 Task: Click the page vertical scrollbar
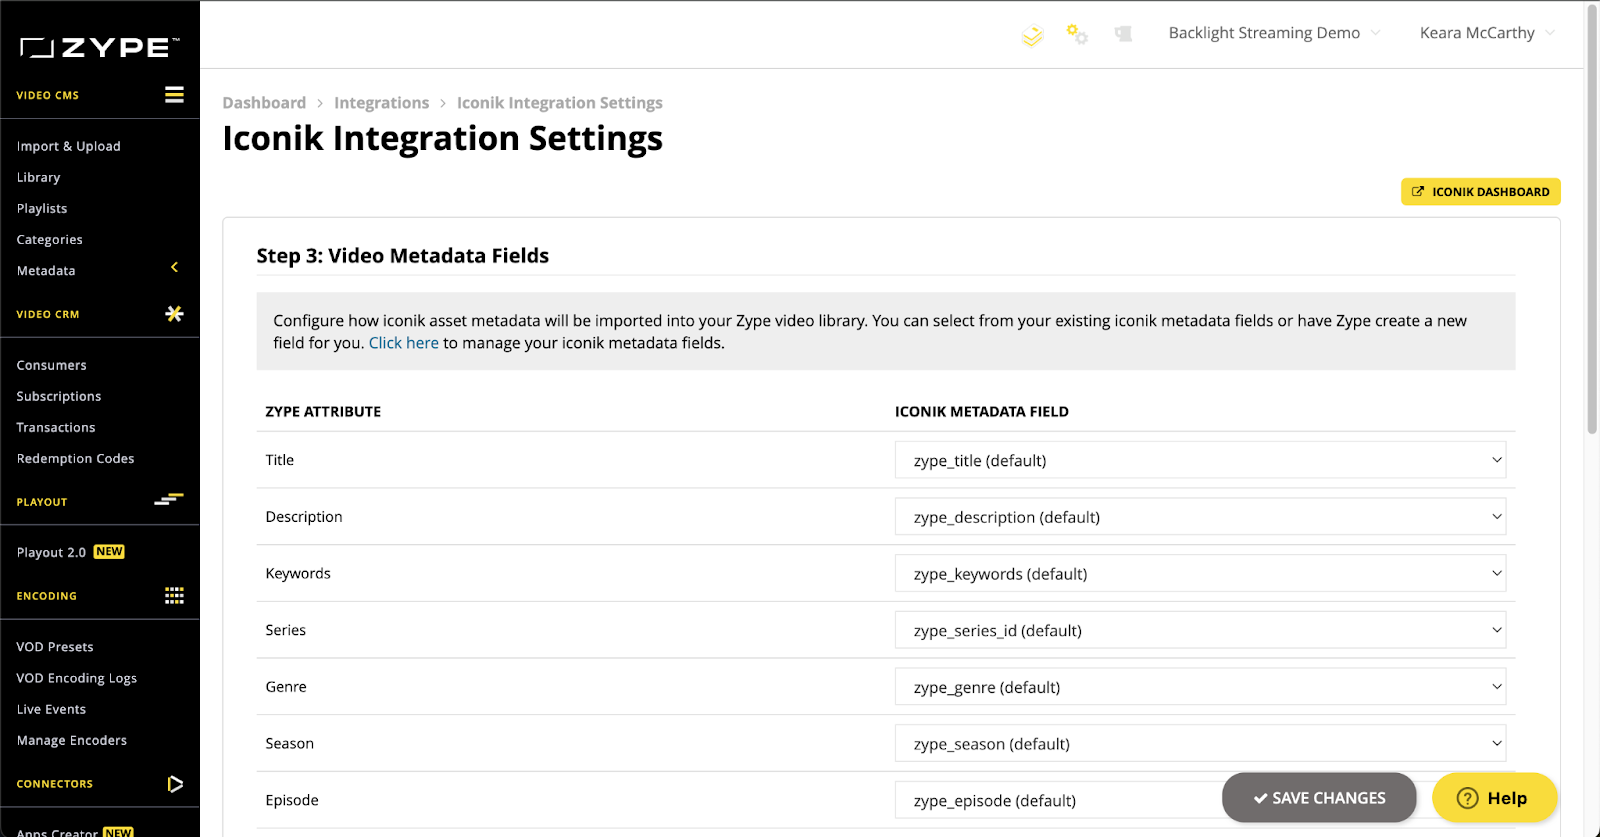point(1592,220)
